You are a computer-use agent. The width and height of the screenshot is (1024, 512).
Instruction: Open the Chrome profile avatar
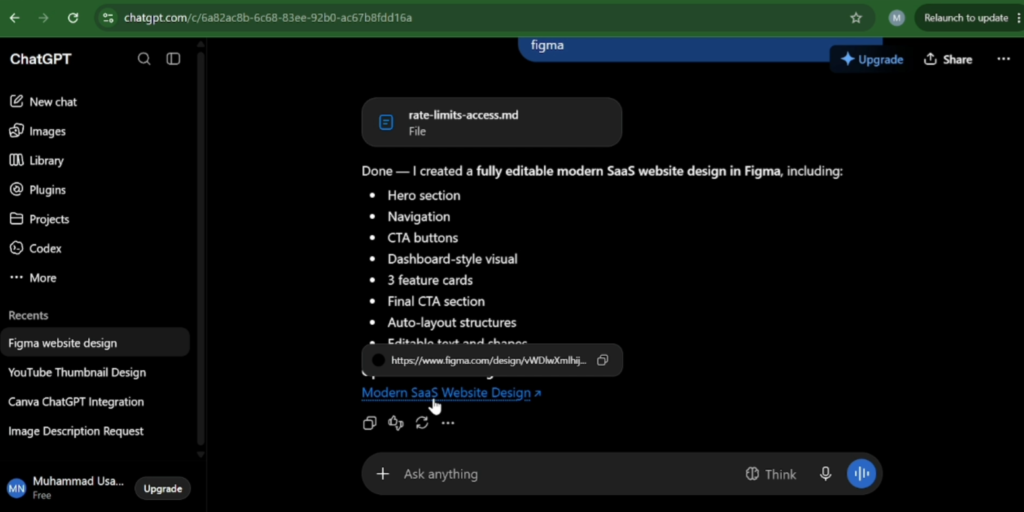tap(897, 18)
